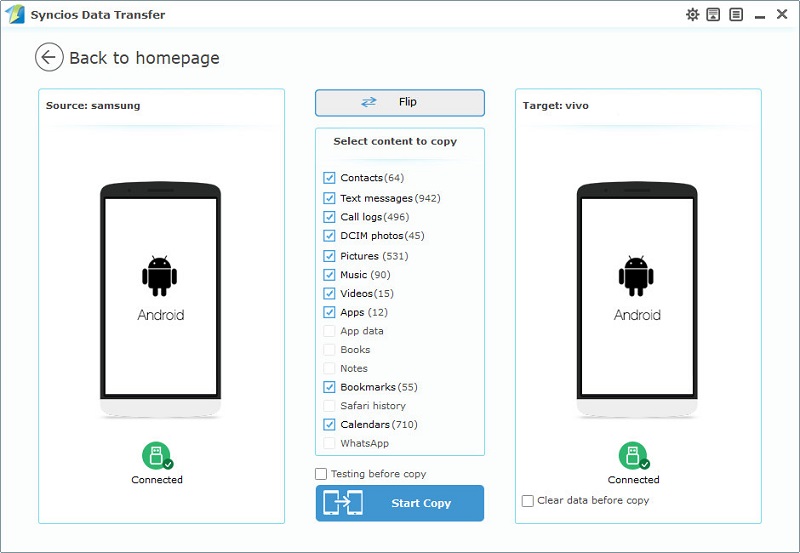
Task: Uncheck the Call logs checkbox
Action: tap(329, 217)
